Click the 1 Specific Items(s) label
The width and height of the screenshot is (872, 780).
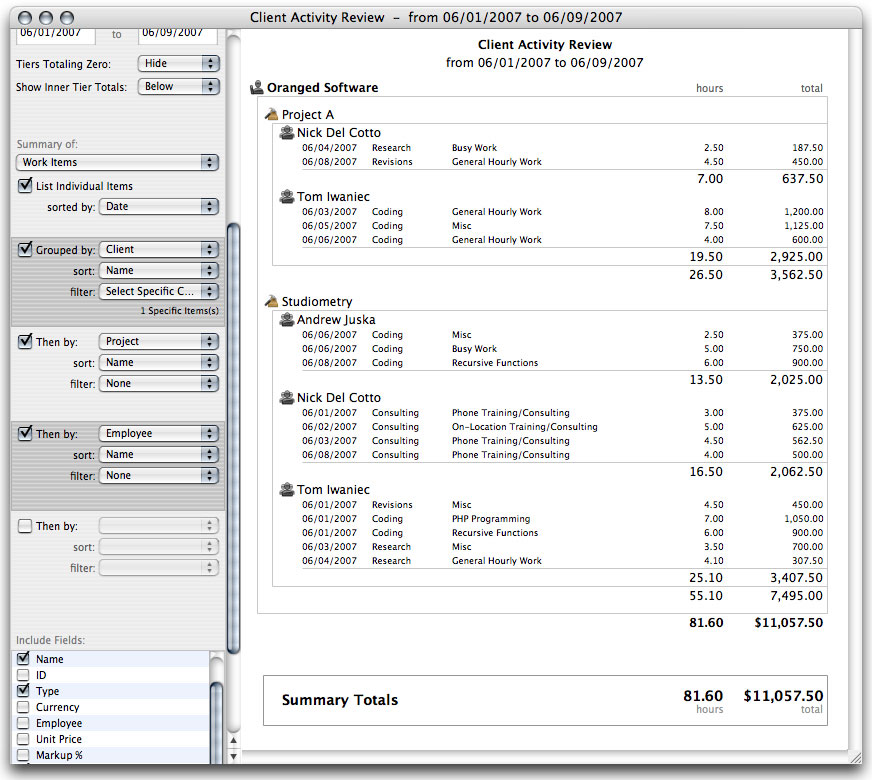click(180, 311)
